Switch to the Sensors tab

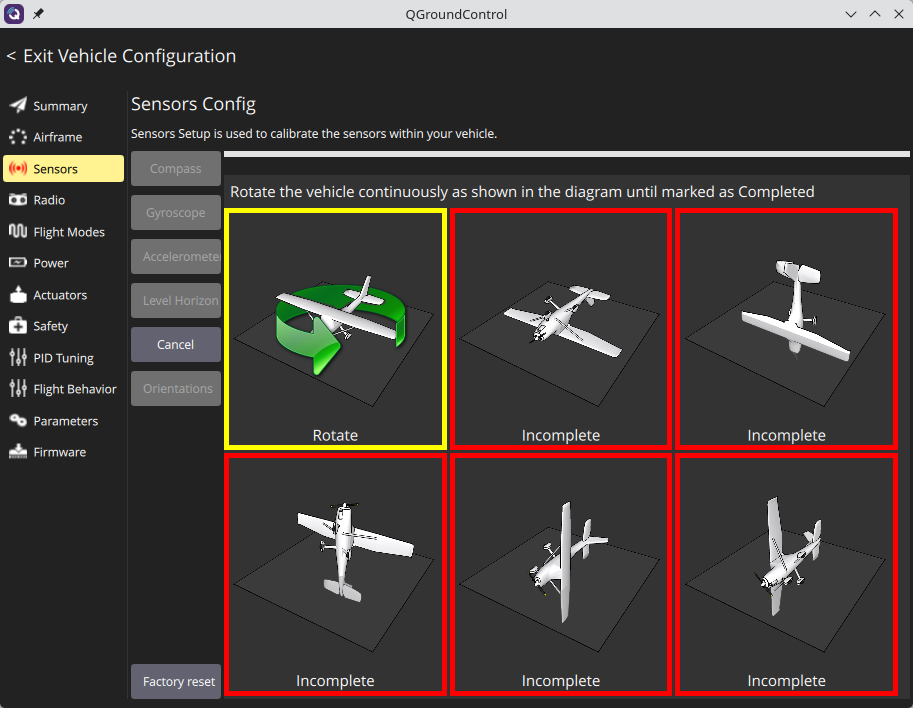coord(64,169)
